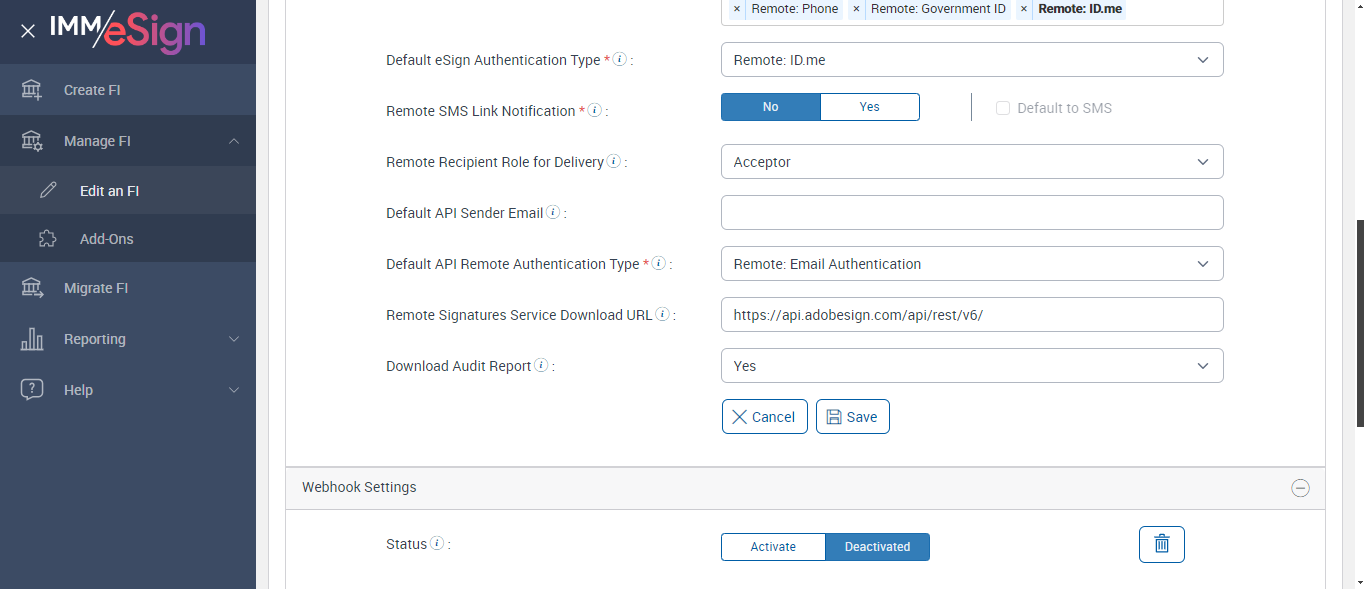Viewport: 1366px width, 589px height.
Task: Open Remote Recipient Role for Delivery dropdown
Action: click(x=971, y=162)
